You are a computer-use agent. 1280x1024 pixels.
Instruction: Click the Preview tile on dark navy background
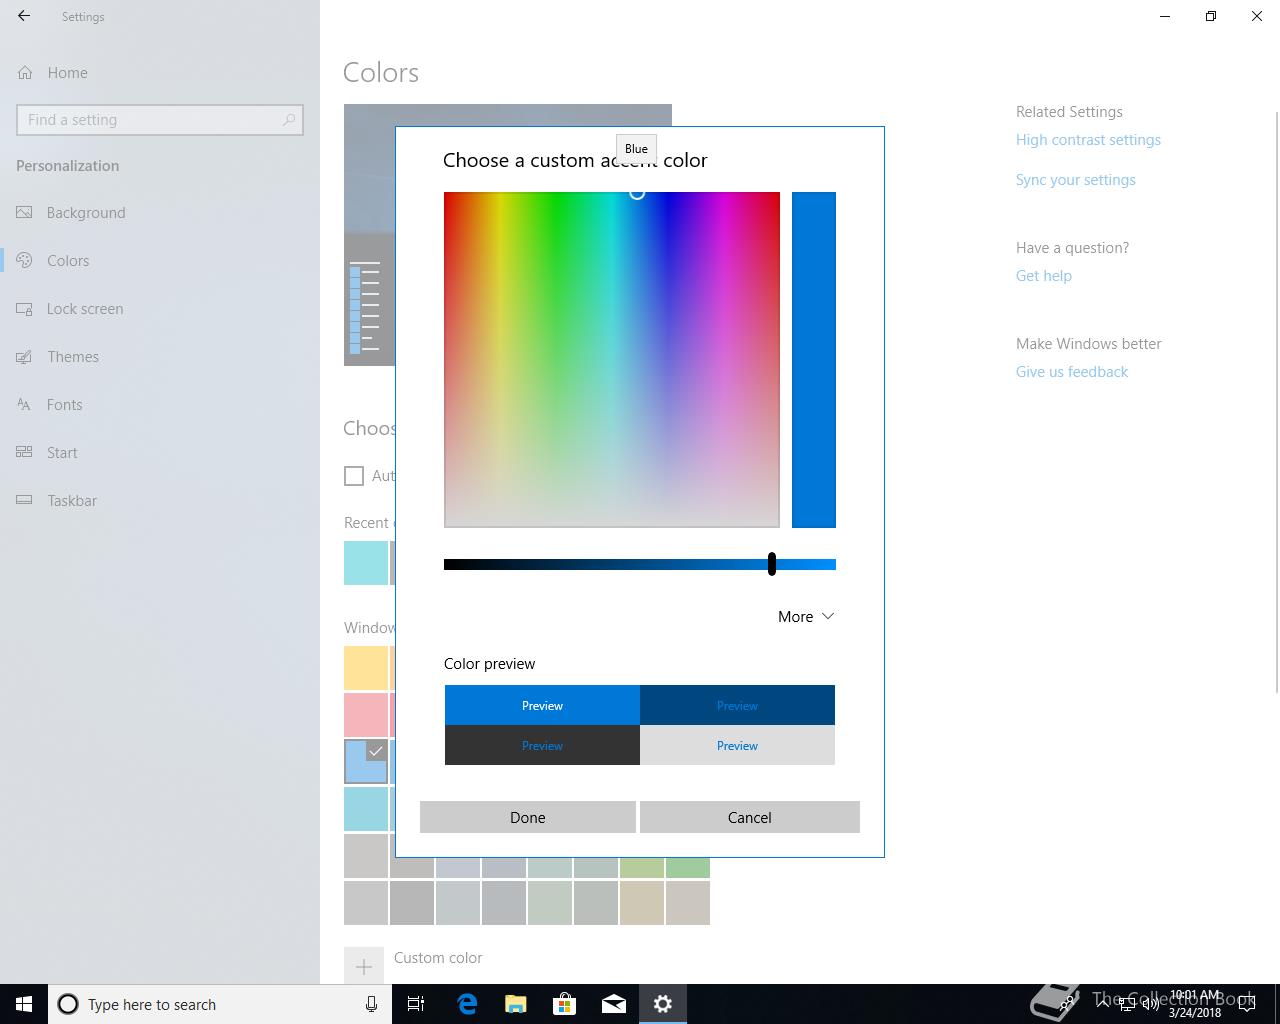tap(737, 705)
